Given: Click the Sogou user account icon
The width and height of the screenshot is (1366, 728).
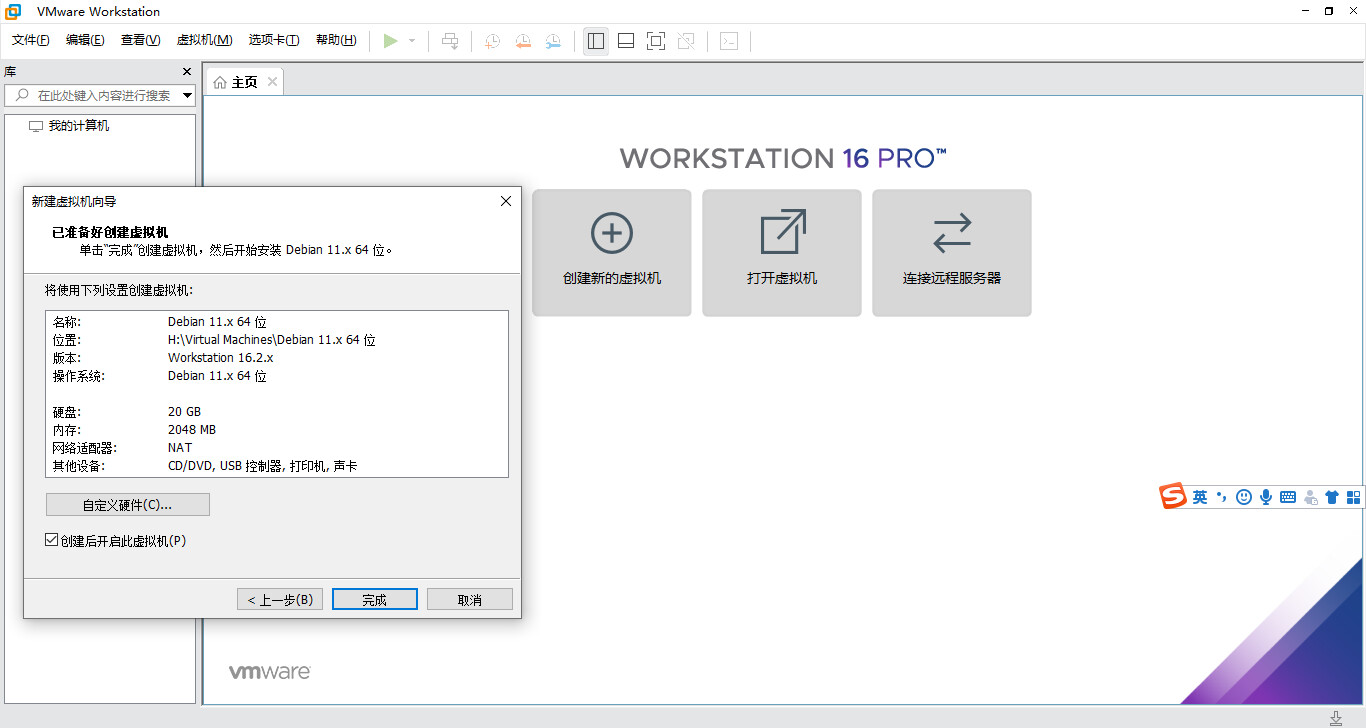Looking at the screenshot, I should tap(1310, 497).
